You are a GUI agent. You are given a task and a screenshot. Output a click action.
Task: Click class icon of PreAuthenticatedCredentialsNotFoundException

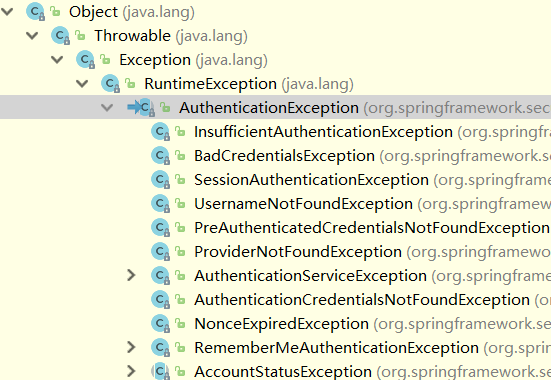(x=160, y=227)
